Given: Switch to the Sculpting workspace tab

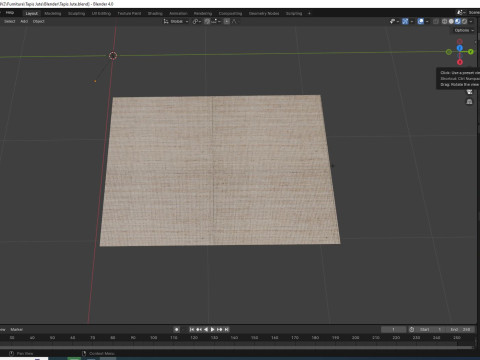Looking at the screenshot, I should 76,13.
